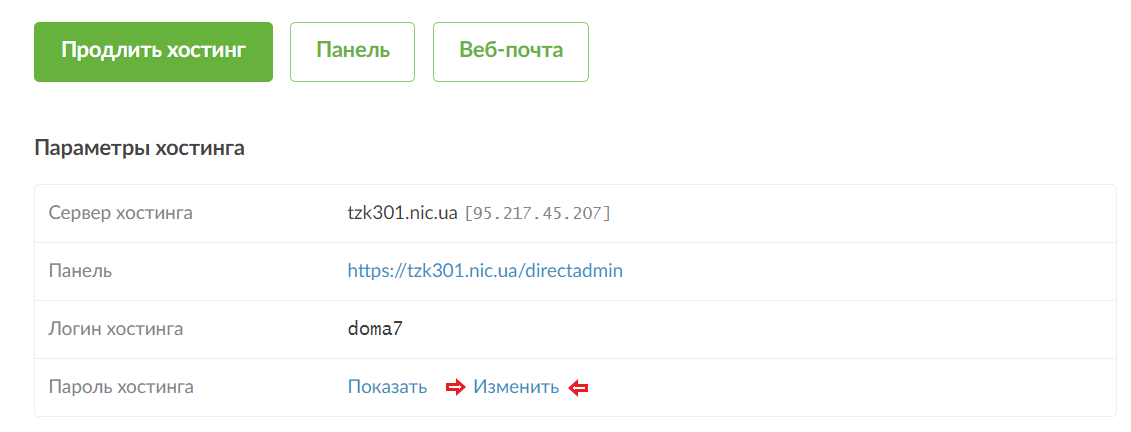1131x432 pixels.
Task: Follow the tzk301.nic.ua/directadmin link
Action: 485,271
